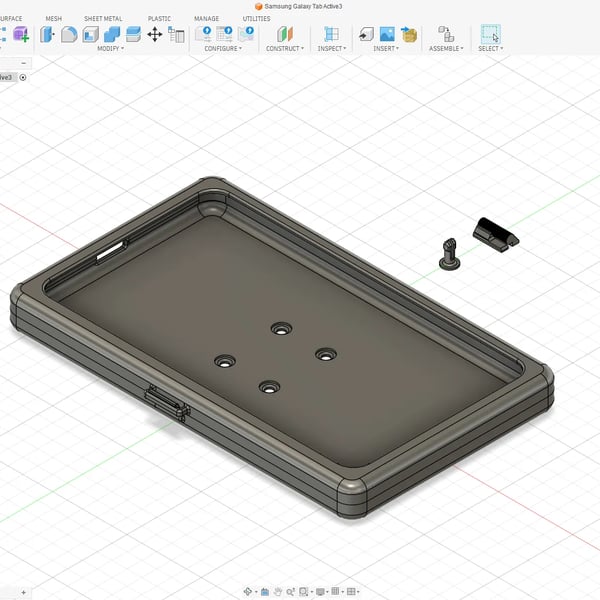Click the Insert Derive icon

[366, 34]
